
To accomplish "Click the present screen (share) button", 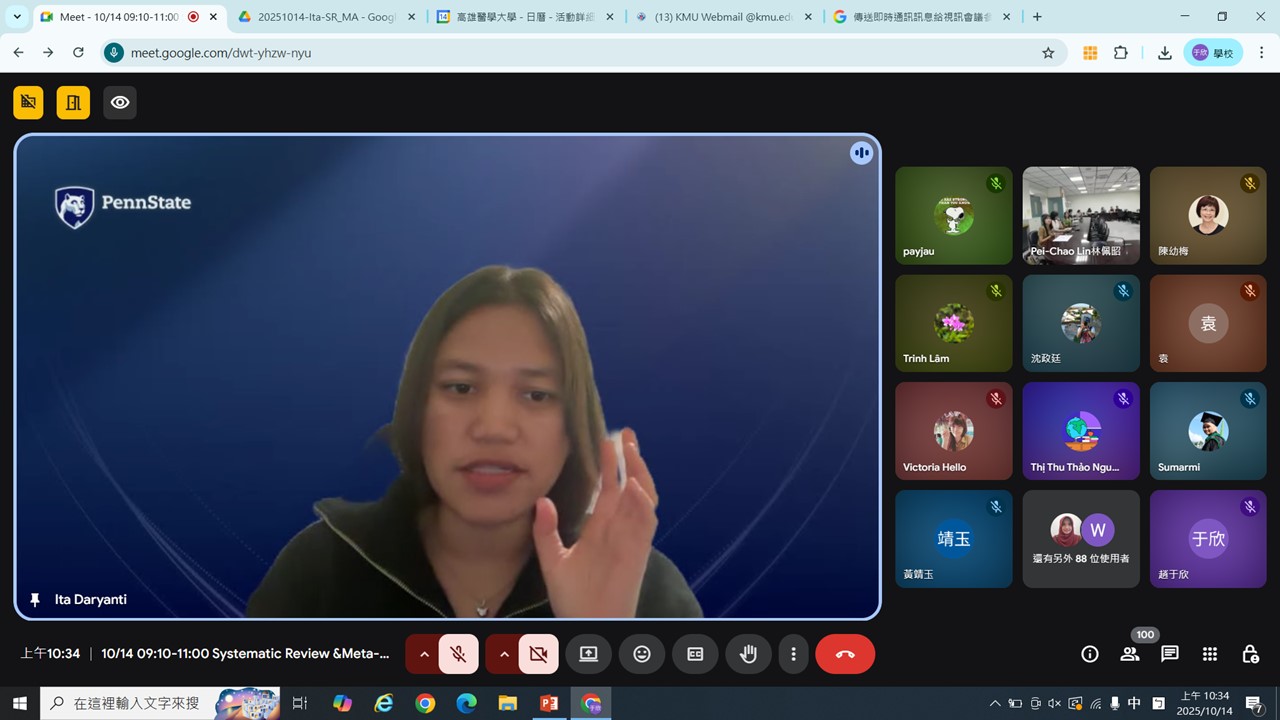I will (588, 654).
